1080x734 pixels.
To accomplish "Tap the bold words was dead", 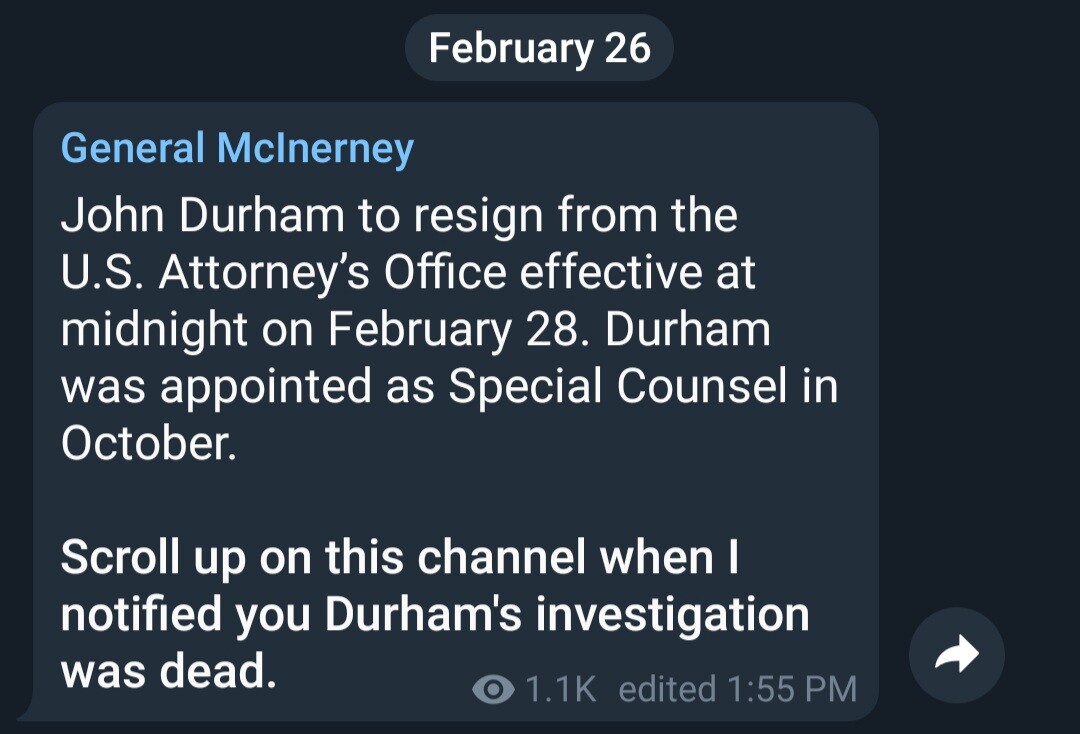I will pos(168,672).
